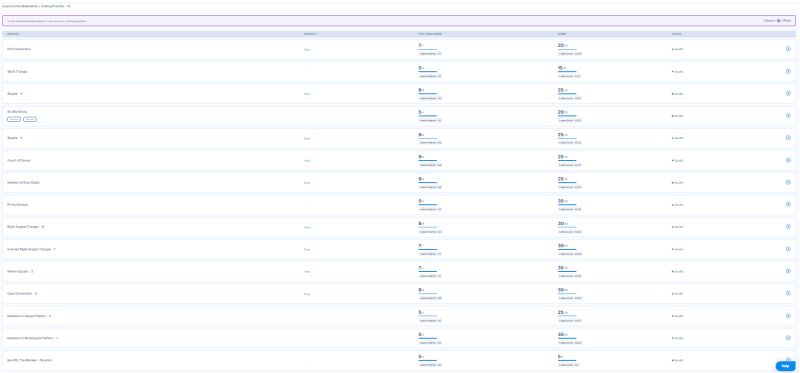Open the arrow icon for the Case Conversion row
This screenshot has width=800, height=373.
tap(788, 293)
